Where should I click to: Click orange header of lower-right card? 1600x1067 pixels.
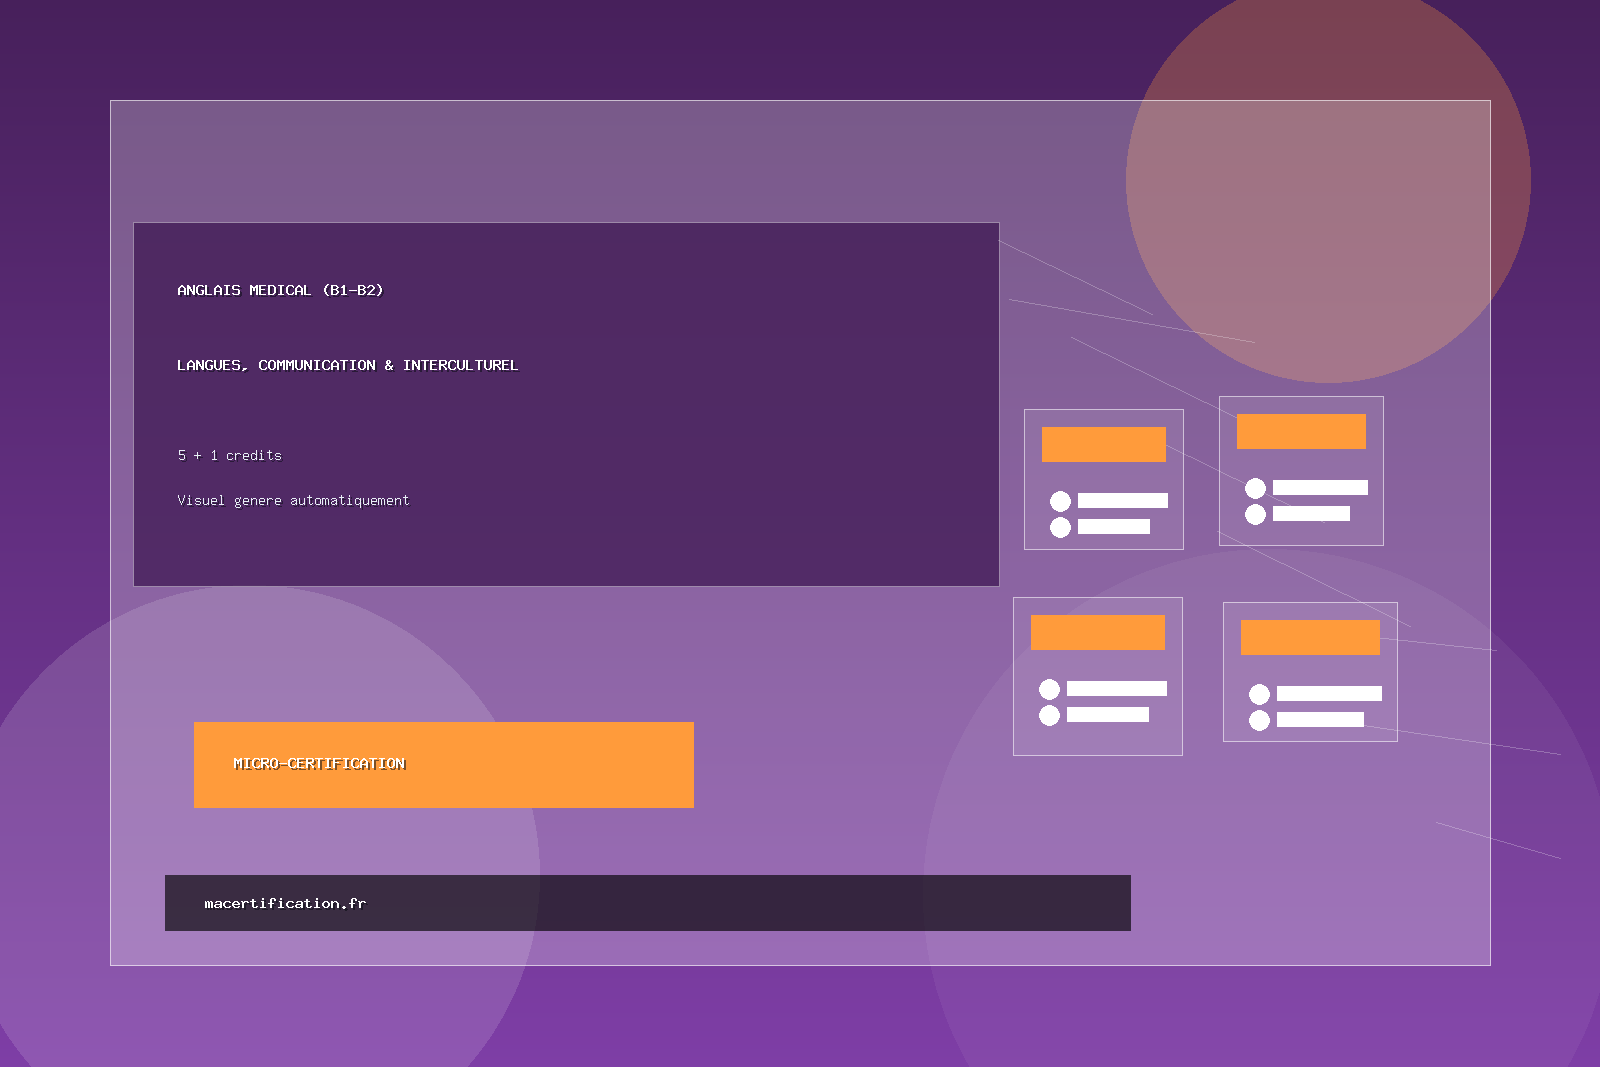pos(1310,637)
